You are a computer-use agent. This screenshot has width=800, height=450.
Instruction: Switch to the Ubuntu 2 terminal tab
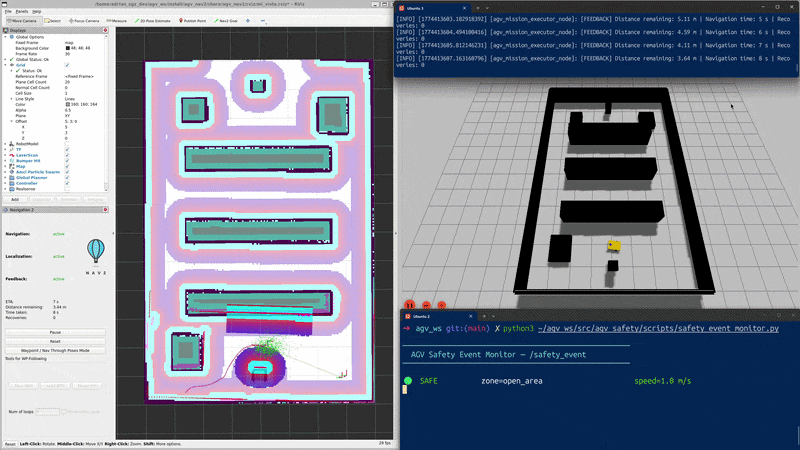(x=439, y=316)
